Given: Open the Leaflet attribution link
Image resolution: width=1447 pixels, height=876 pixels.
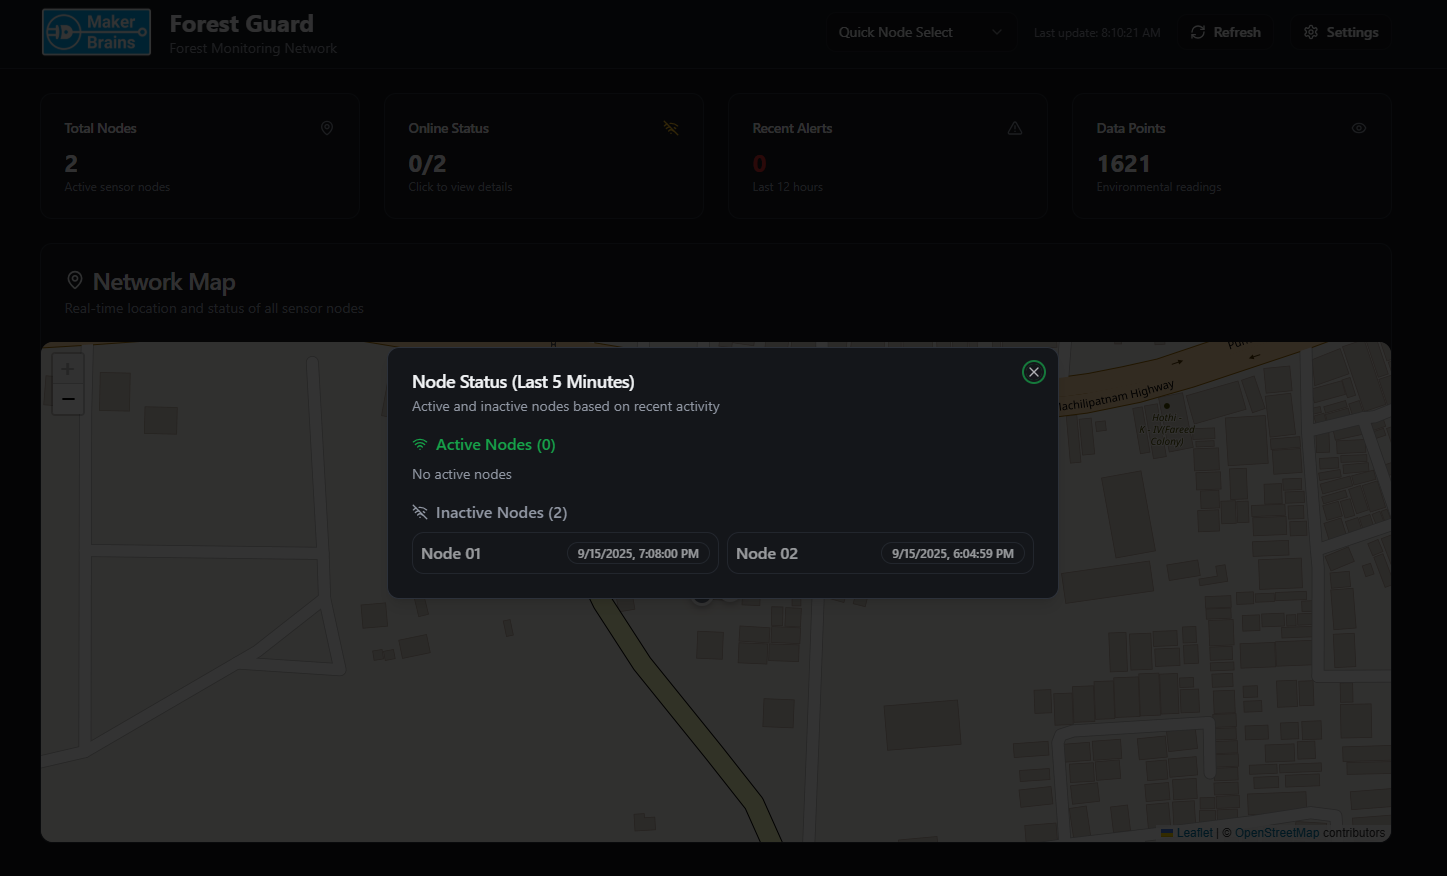Looking at the screenshot, I should click(1187, 833).
